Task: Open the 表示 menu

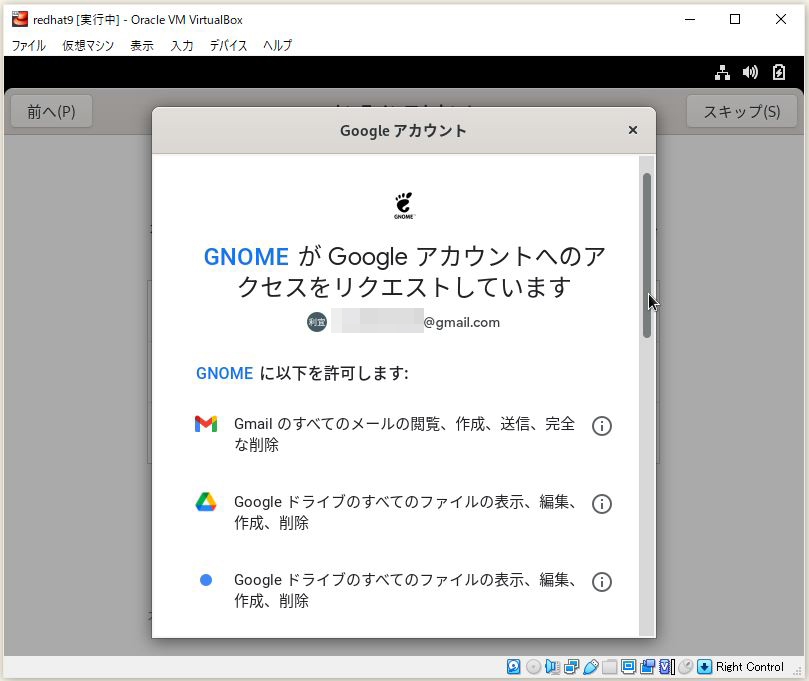Action: point(142,45)
